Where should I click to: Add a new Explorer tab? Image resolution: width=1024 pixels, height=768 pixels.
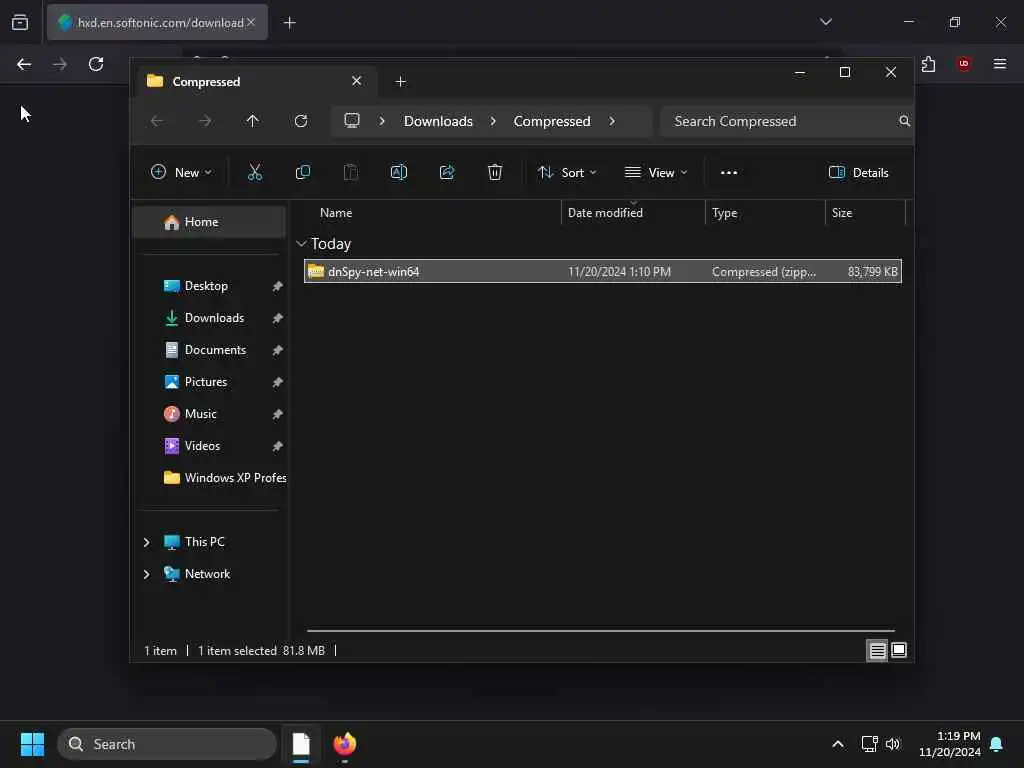click(400, 82)
